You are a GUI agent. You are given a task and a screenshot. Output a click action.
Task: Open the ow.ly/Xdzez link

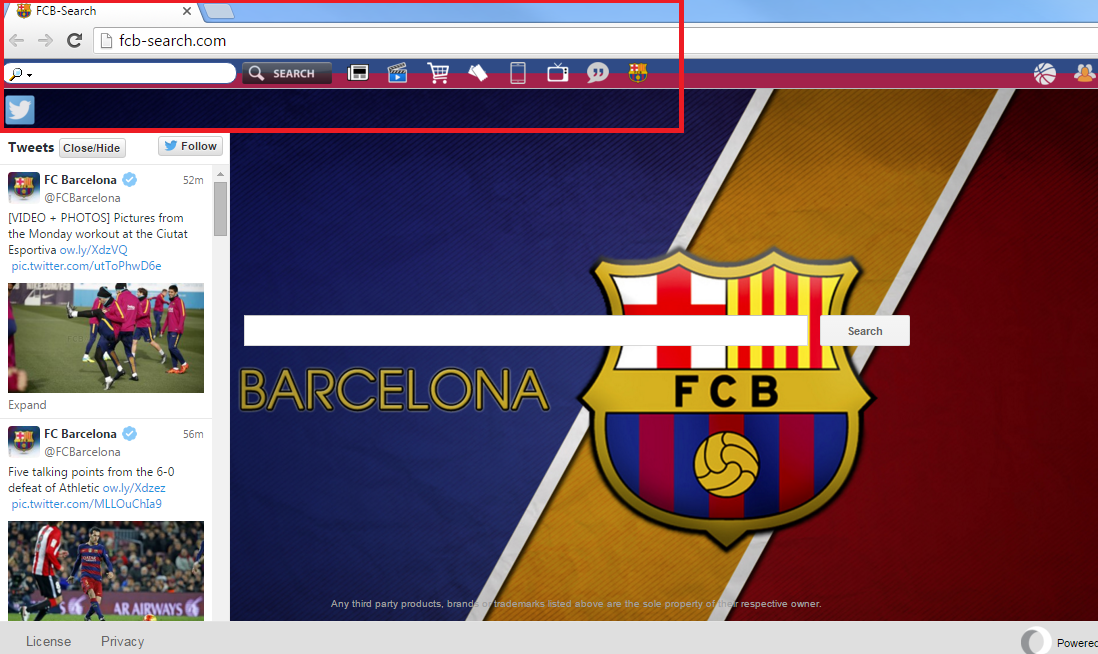click(x=134, y=488)
